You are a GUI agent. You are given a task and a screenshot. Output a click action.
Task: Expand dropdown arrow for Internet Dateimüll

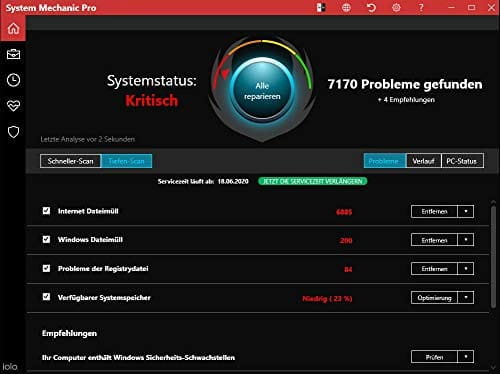(x=466, y=211)
